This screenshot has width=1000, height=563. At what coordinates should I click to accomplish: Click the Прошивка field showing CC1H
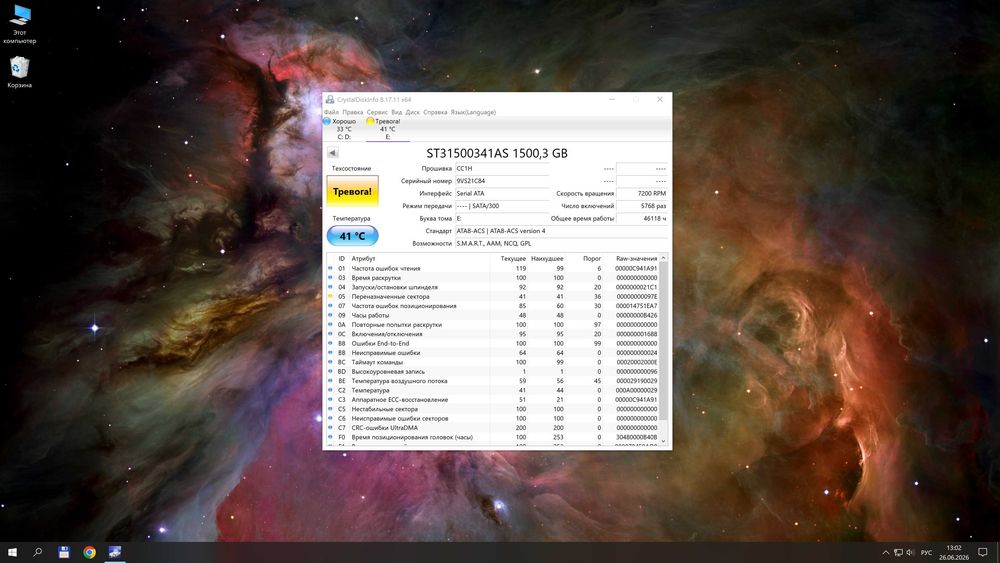click(501, 168)
